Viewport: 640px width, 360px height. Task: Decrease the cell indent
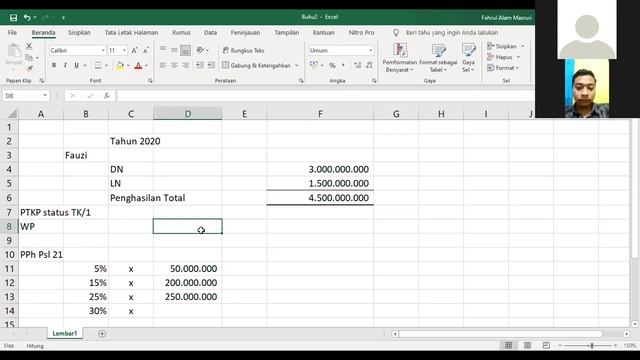[200, 65]
